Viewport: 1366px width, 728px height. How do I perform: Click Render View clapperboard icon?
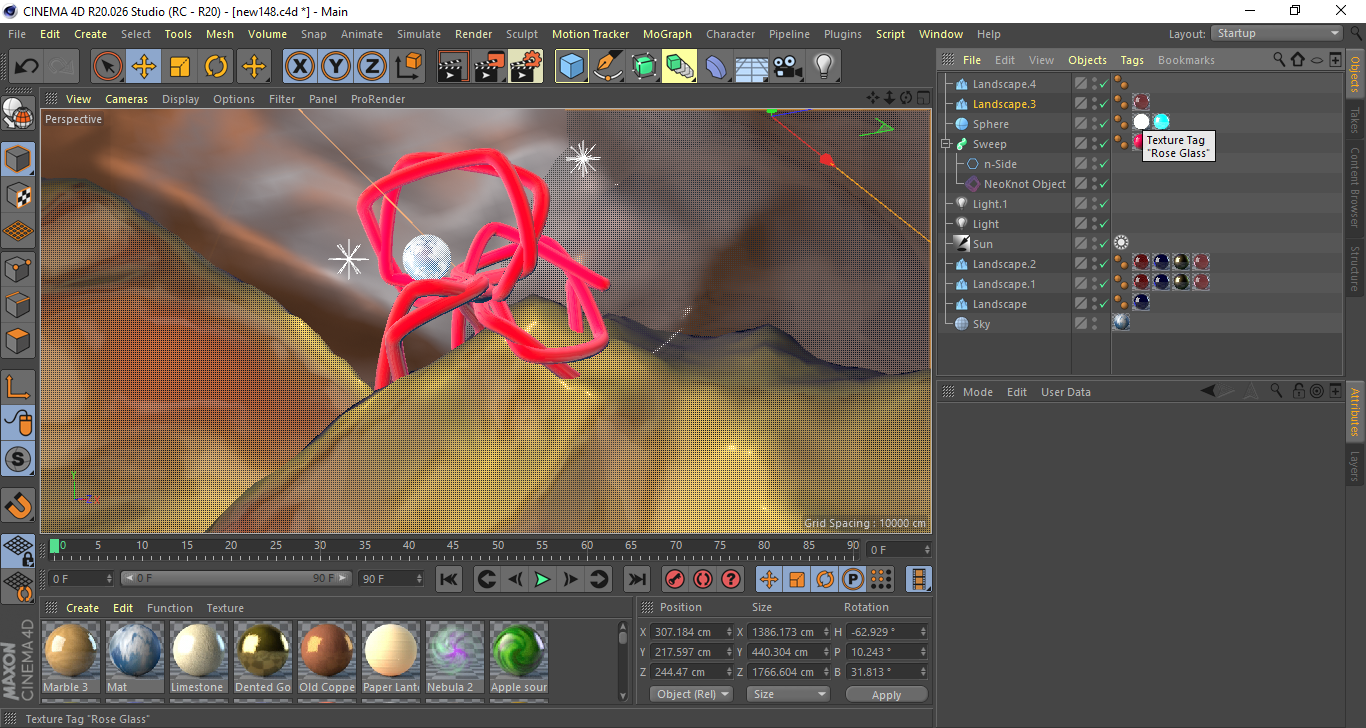(454, 67)
